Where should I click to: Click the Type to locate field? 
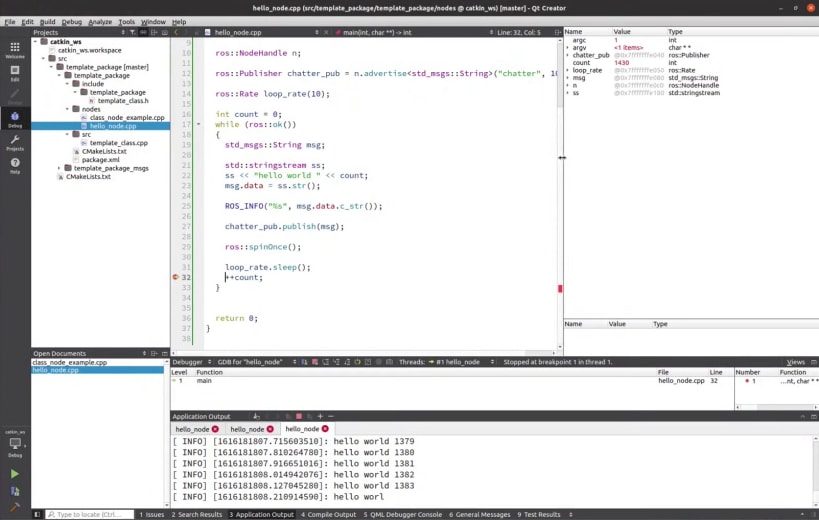pos(89,515)
